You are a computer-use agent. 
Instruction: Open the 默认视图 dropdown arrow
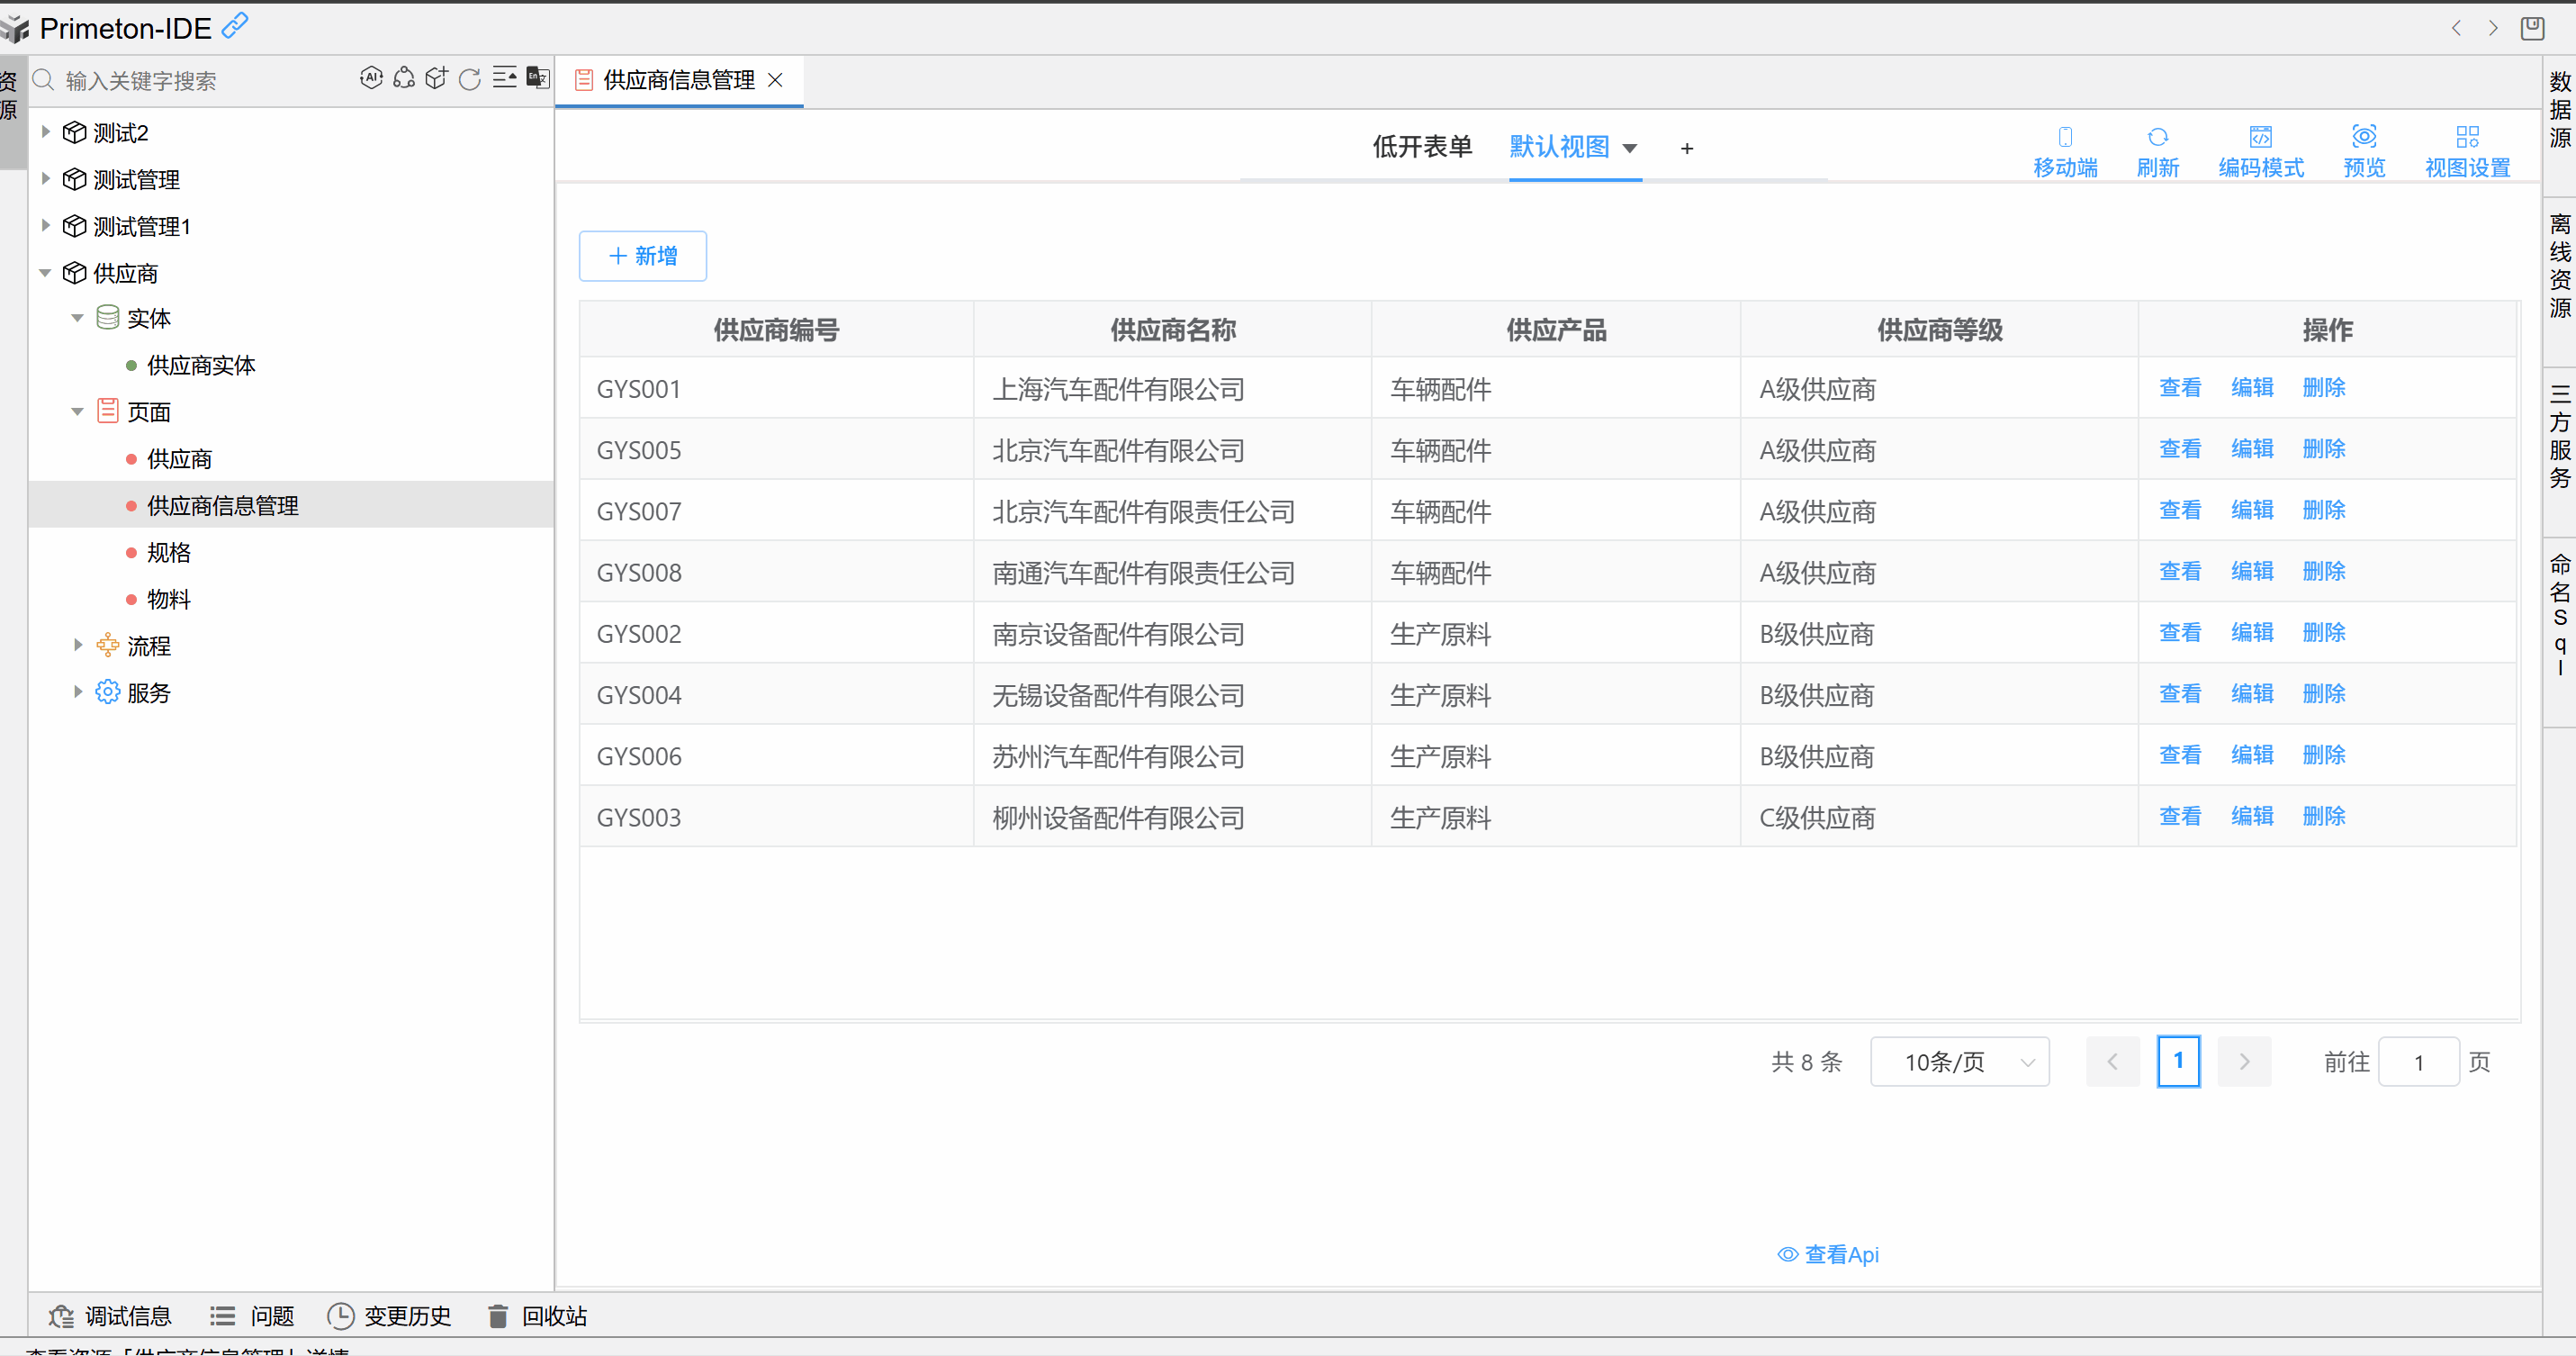click(1630, 148)
